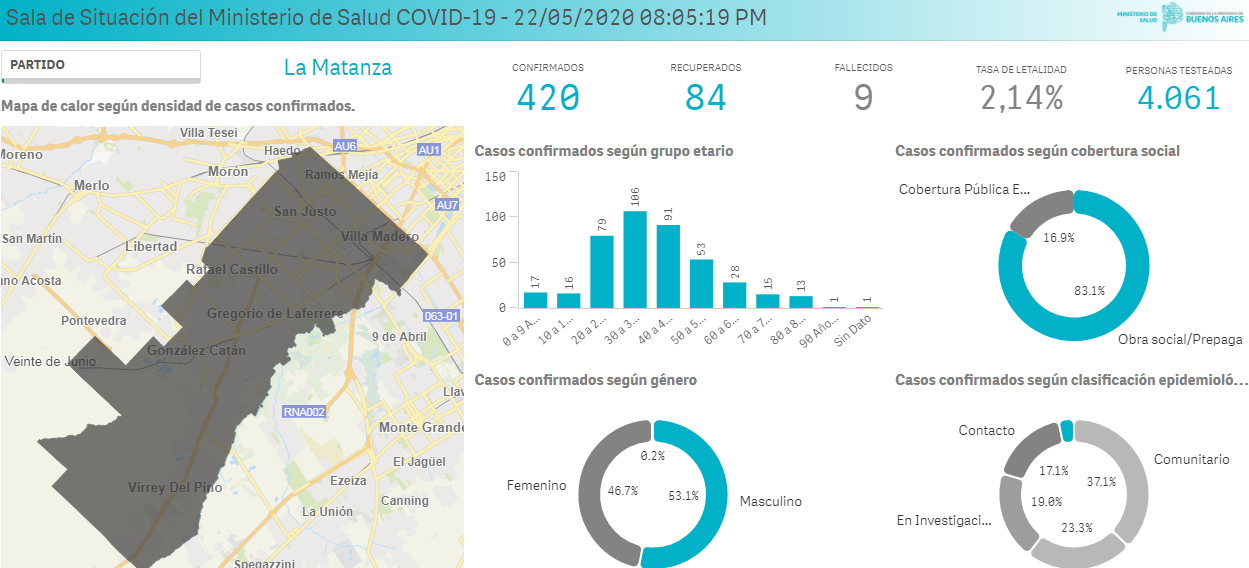This screenshot has width=1249, height=568.
Task: Click the Cobertura Pública label
Action: pyautogui.click(x=964, y=189)
